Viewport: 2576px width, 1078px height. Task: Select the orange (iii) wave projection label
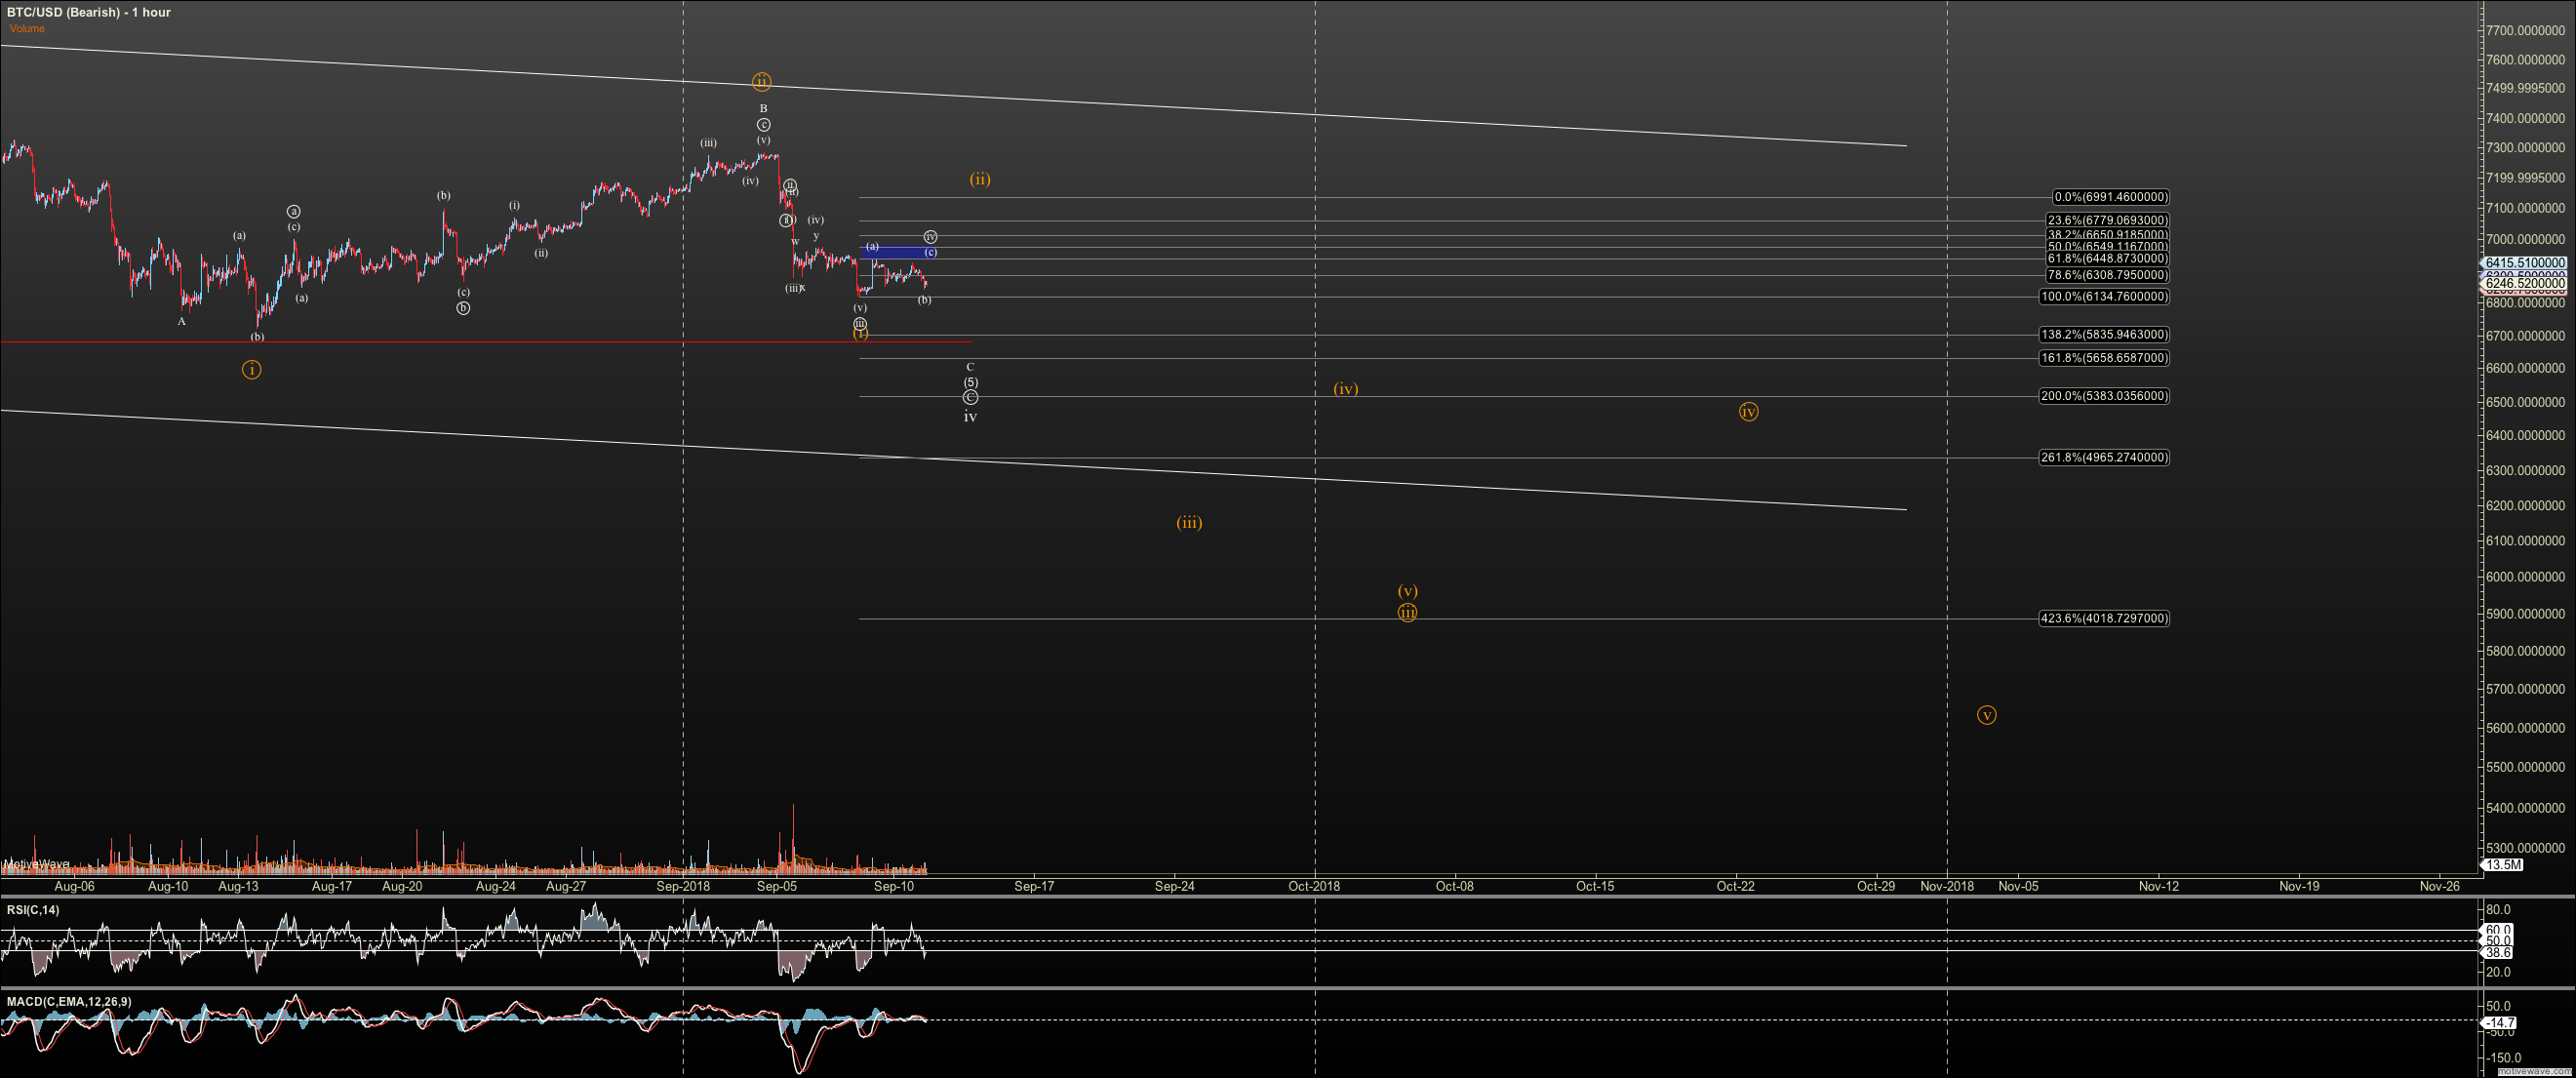(1189, 522)
